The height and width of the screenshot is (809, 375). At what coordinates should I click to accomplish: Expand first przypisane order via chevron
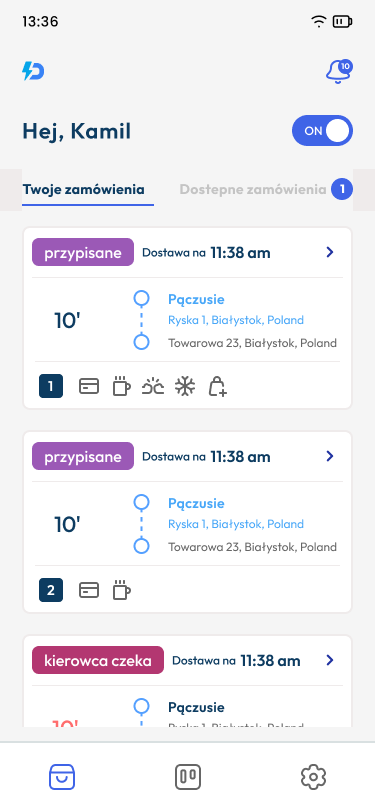coord(330,252)
